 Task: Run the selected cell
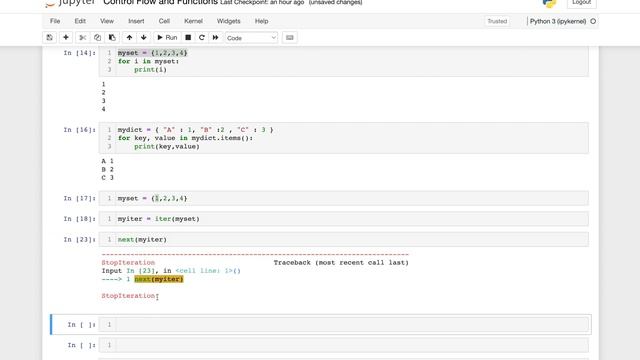[167, 38]
